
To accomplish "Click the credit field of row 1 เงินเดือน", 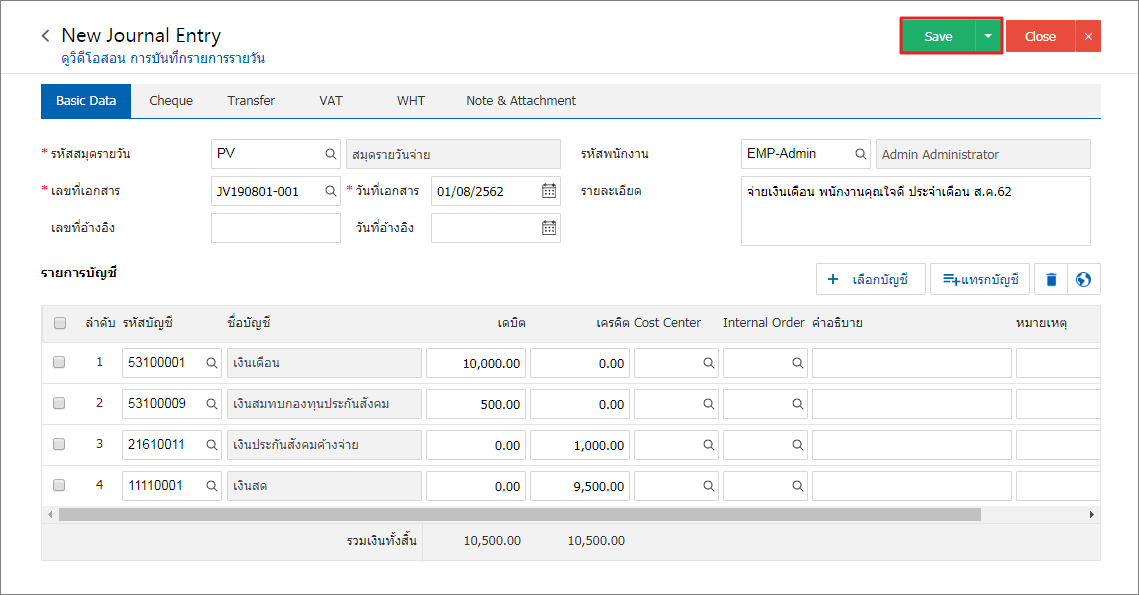I will [x=580, y=363].
